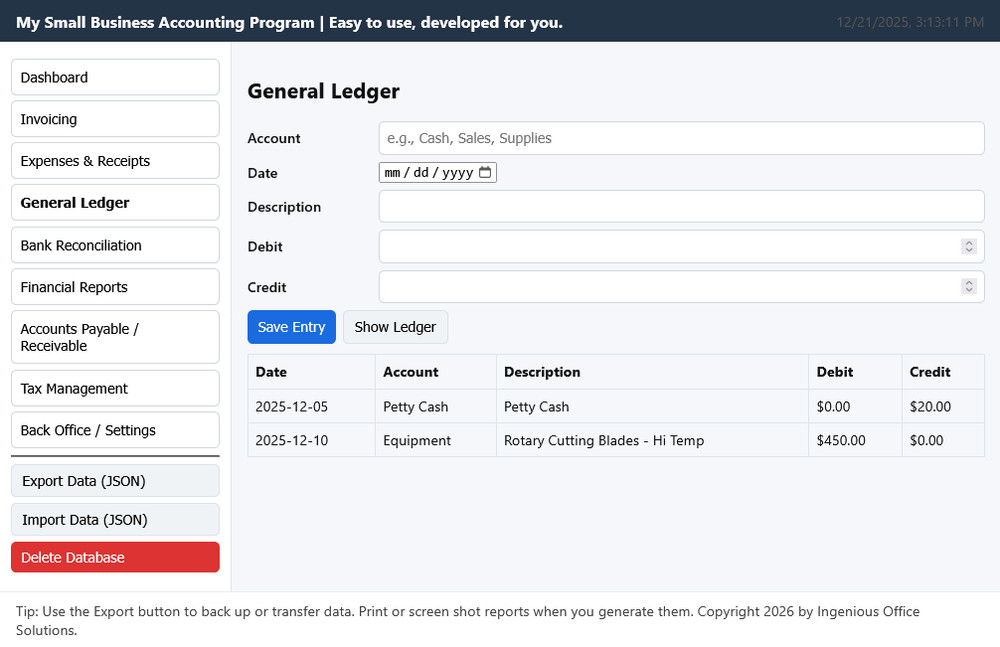Viewport: 1000px width, 647px height.
Task: Click into the Description input field
Action: [x=680, y=207]
